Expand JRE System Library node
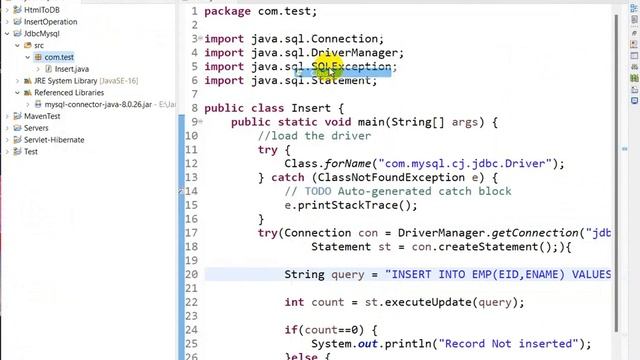The height and width of the screenshot is (360, 640). pyautogui.click(x=17, y=81)
